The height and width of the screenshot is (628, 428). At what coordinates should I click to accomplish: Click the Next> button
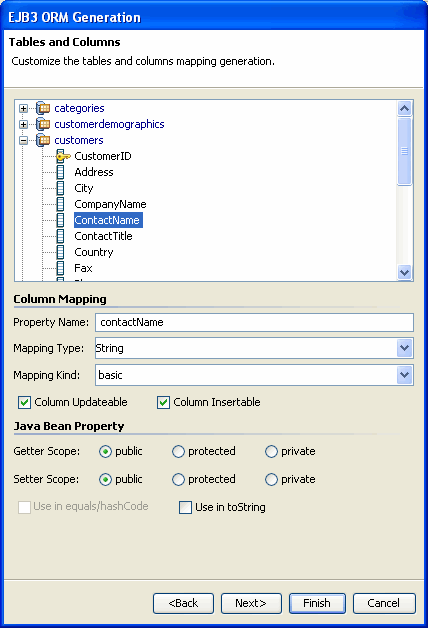point(251,603)
